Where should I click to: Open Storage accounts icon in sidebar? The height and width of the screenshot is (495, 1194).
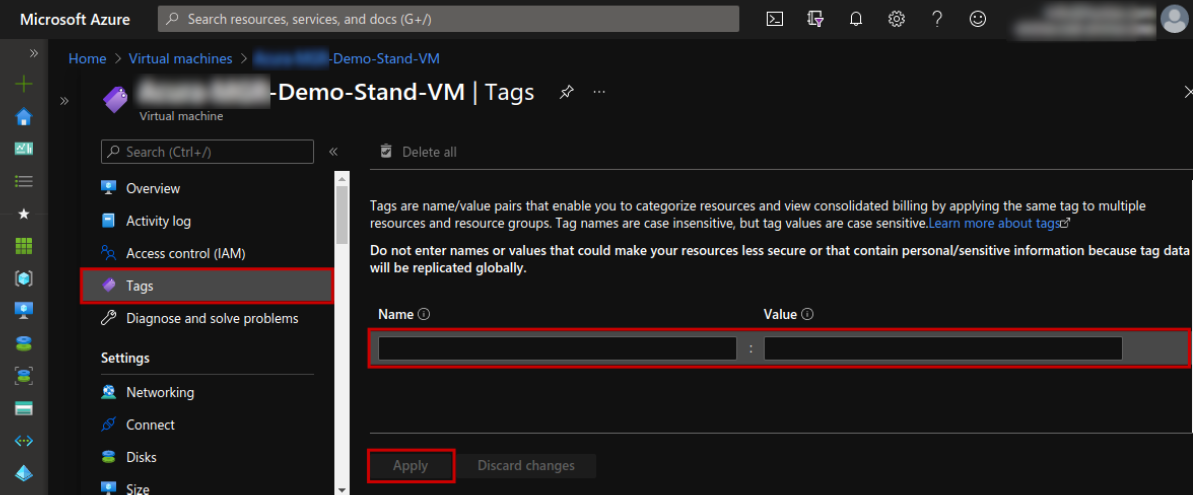(x=24, y=408)
